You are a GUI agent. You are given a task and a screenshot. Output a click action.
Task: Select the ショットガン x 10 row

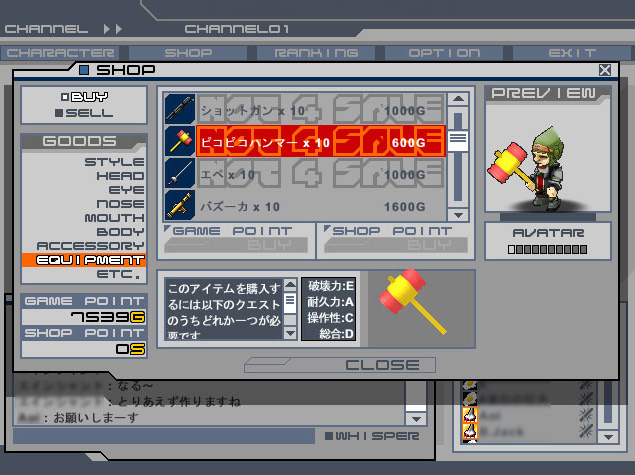tap(305, 109)
